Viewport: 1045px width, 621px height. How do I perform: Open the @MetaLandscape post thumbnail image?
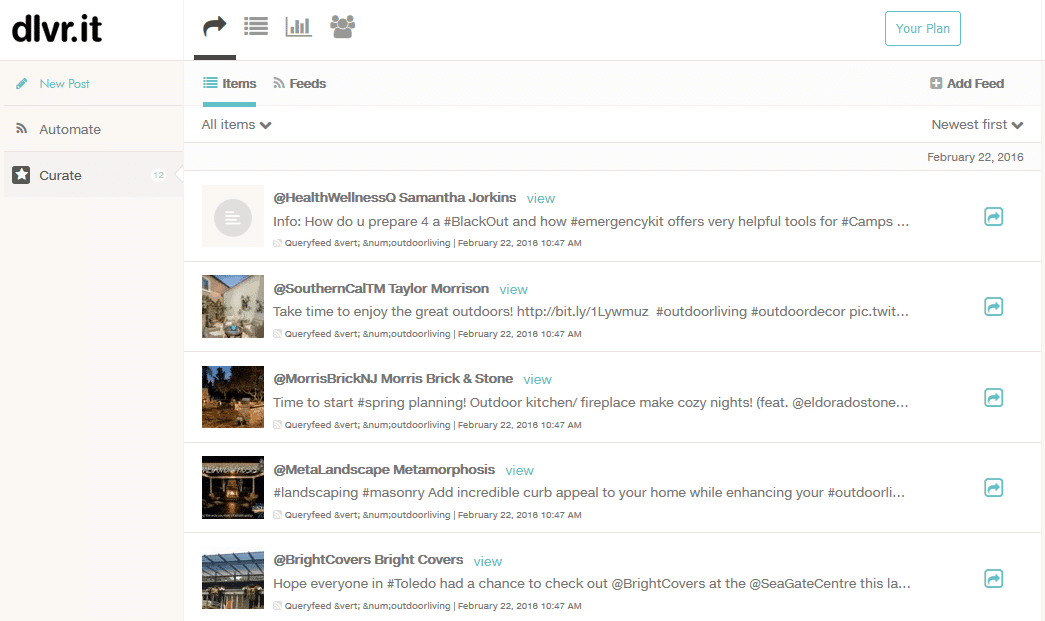point(232,488)
